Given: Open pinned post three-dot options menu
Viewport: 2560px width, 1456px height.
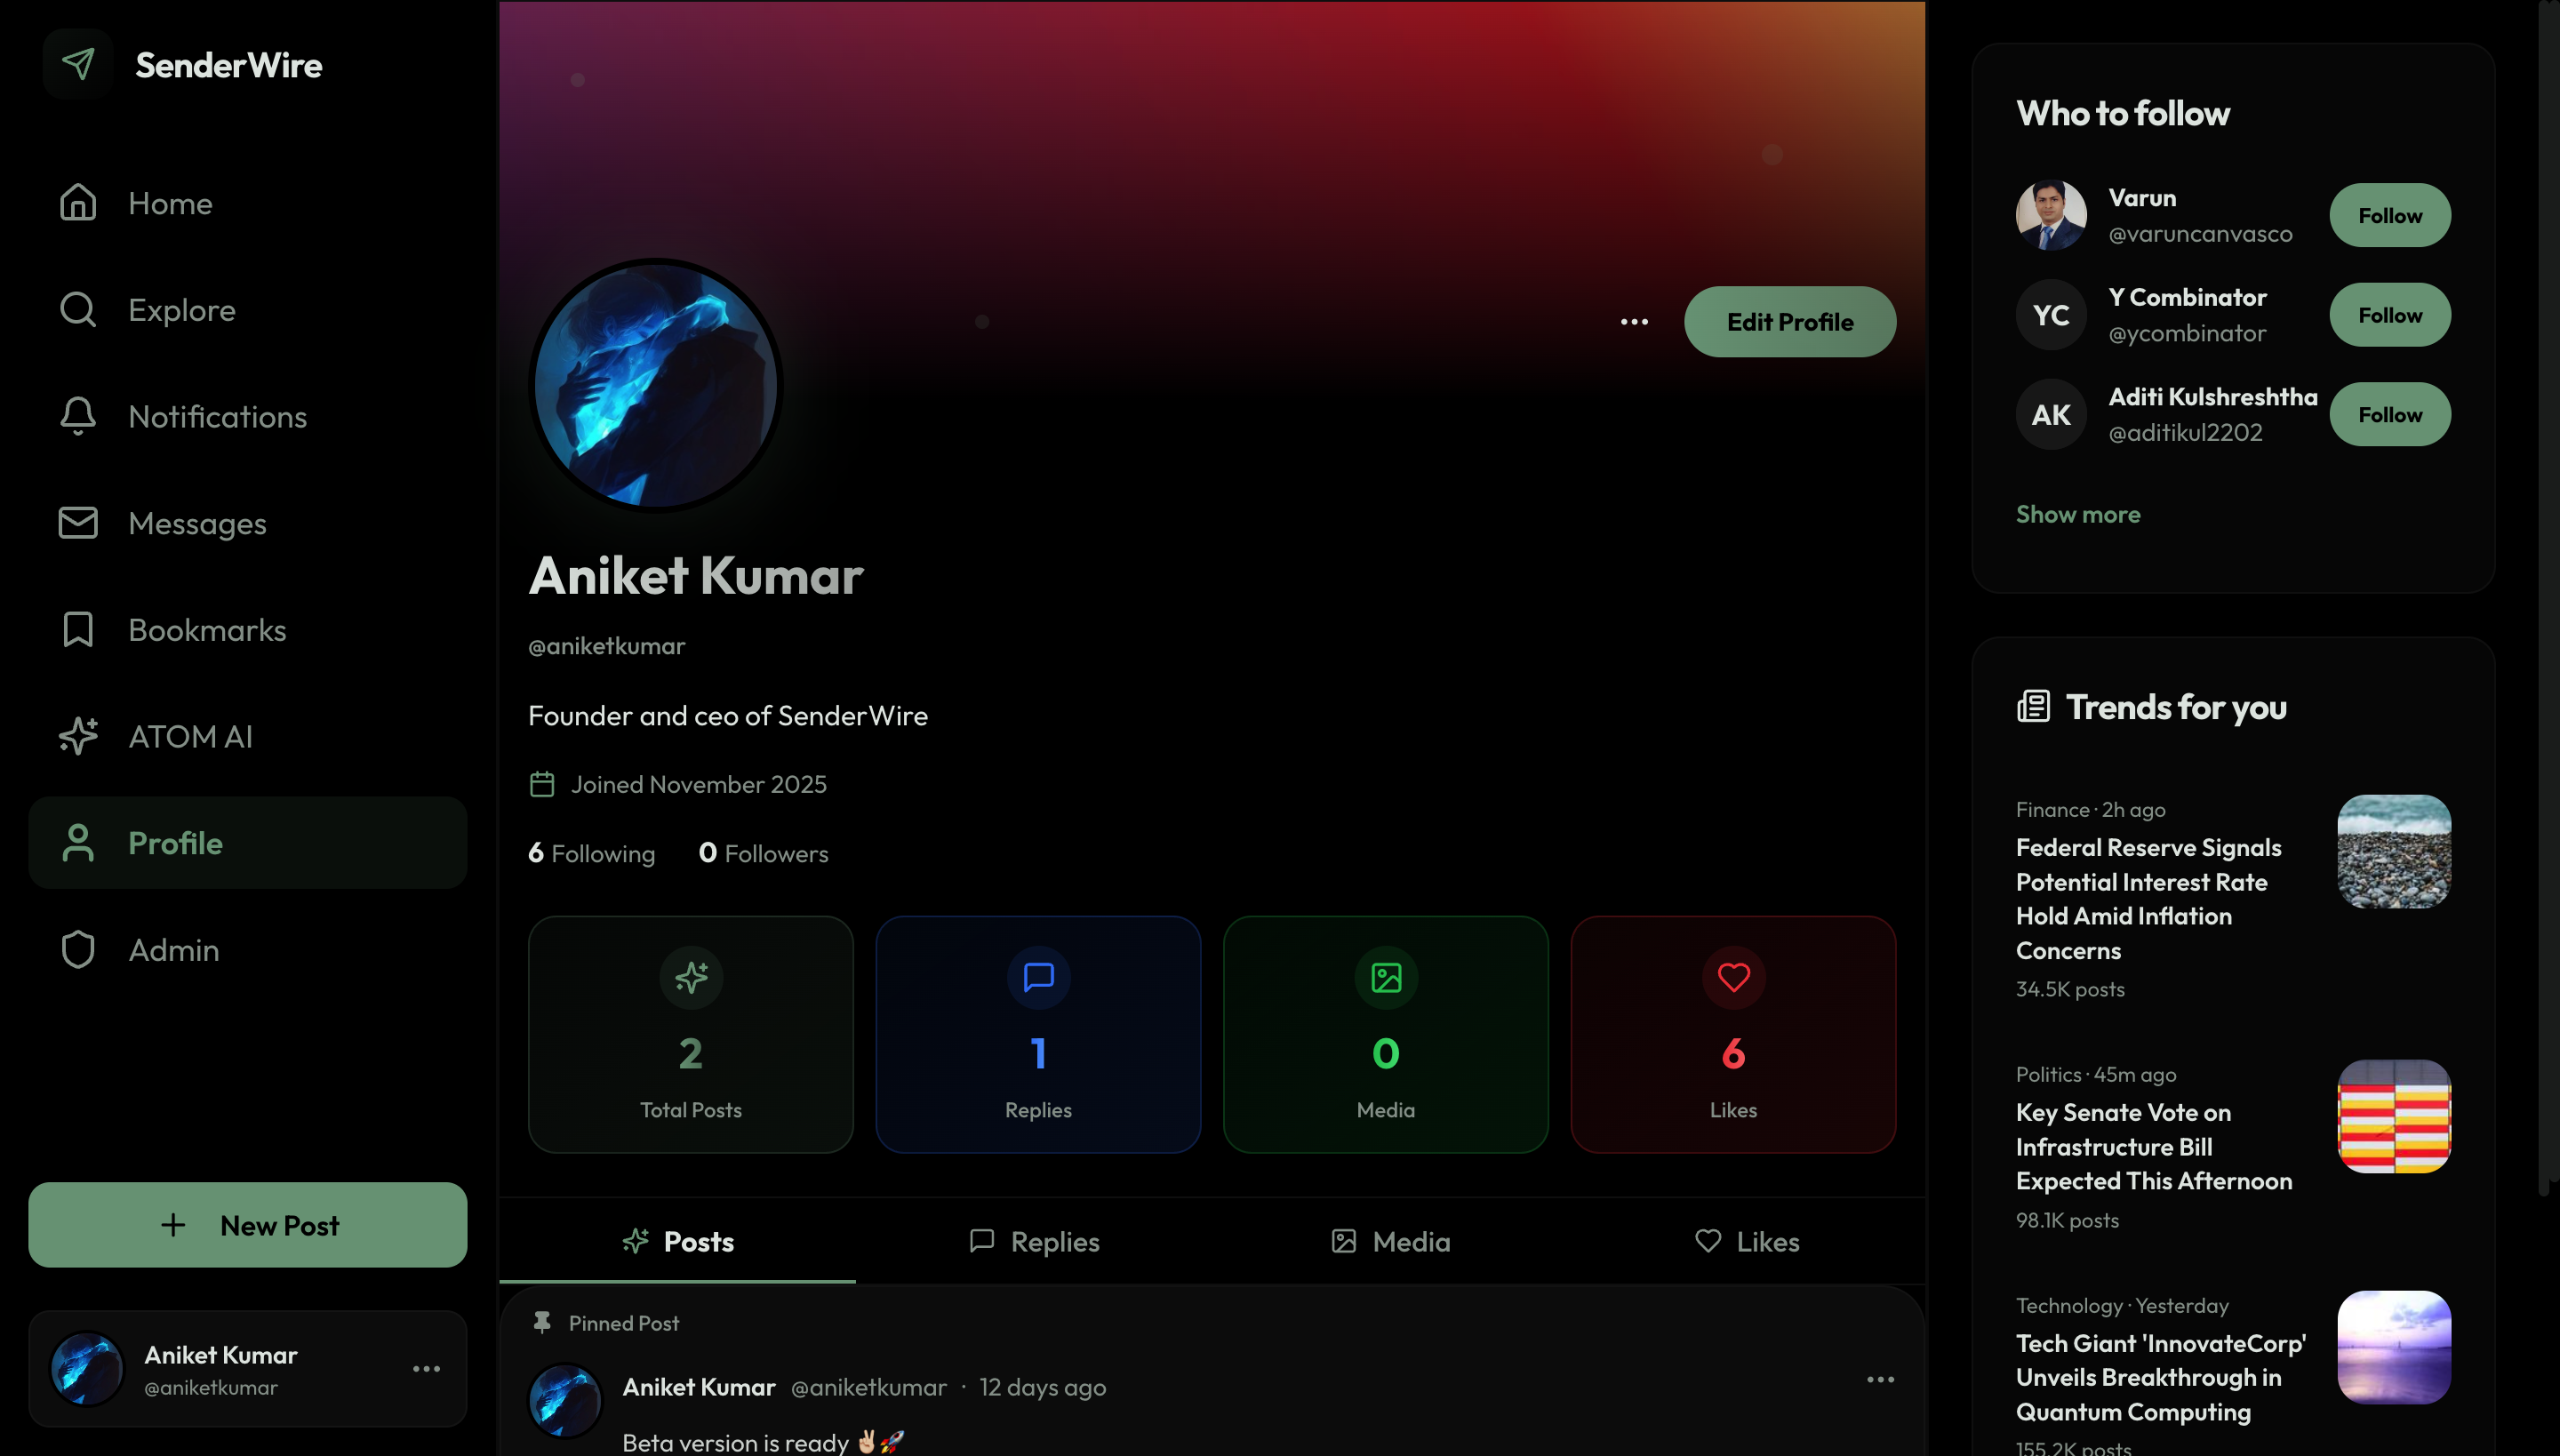Looking at the screenshot, I should (x=1880, y=1379).
